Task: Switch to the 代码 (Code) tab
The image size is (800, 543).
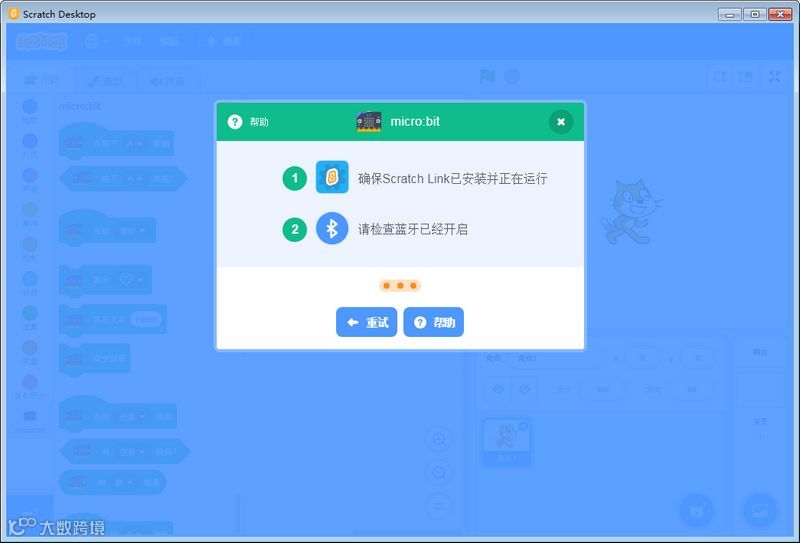Action: 41,81
